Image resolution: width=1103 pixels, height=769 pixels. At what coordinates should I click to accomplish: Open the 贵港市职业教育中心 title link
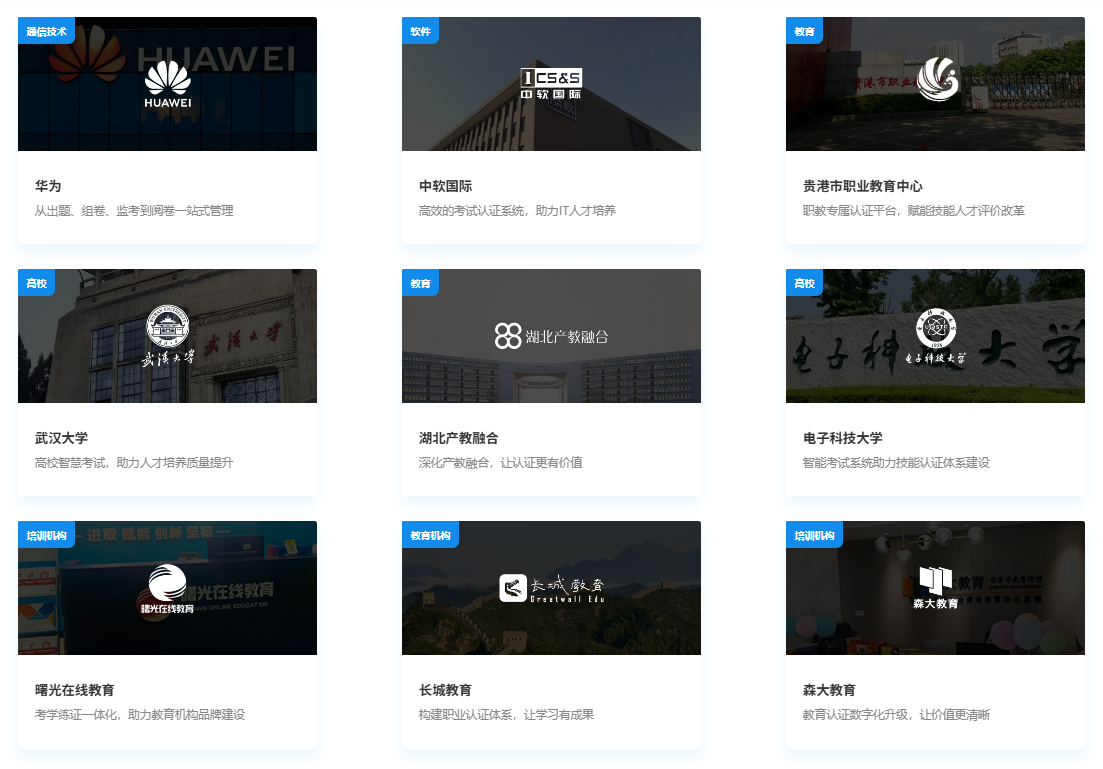coord(862,186)
